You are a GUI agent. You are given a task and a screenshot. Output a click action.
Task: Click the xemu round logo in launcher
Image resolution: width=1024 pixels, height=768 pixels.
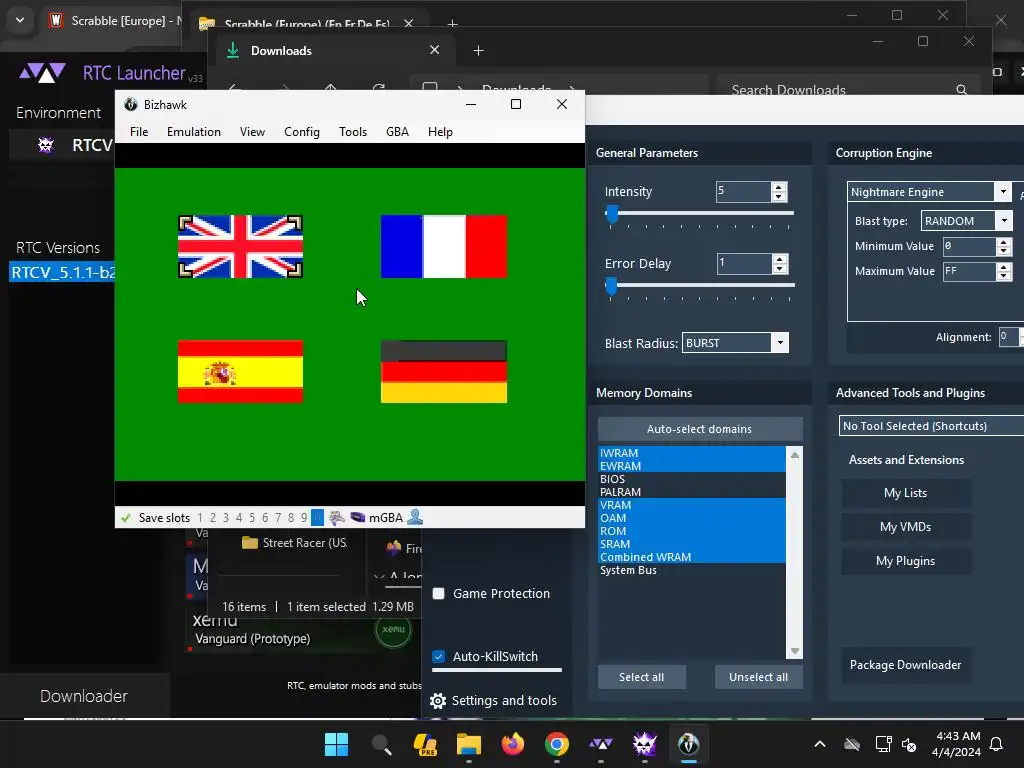point(393,629)
